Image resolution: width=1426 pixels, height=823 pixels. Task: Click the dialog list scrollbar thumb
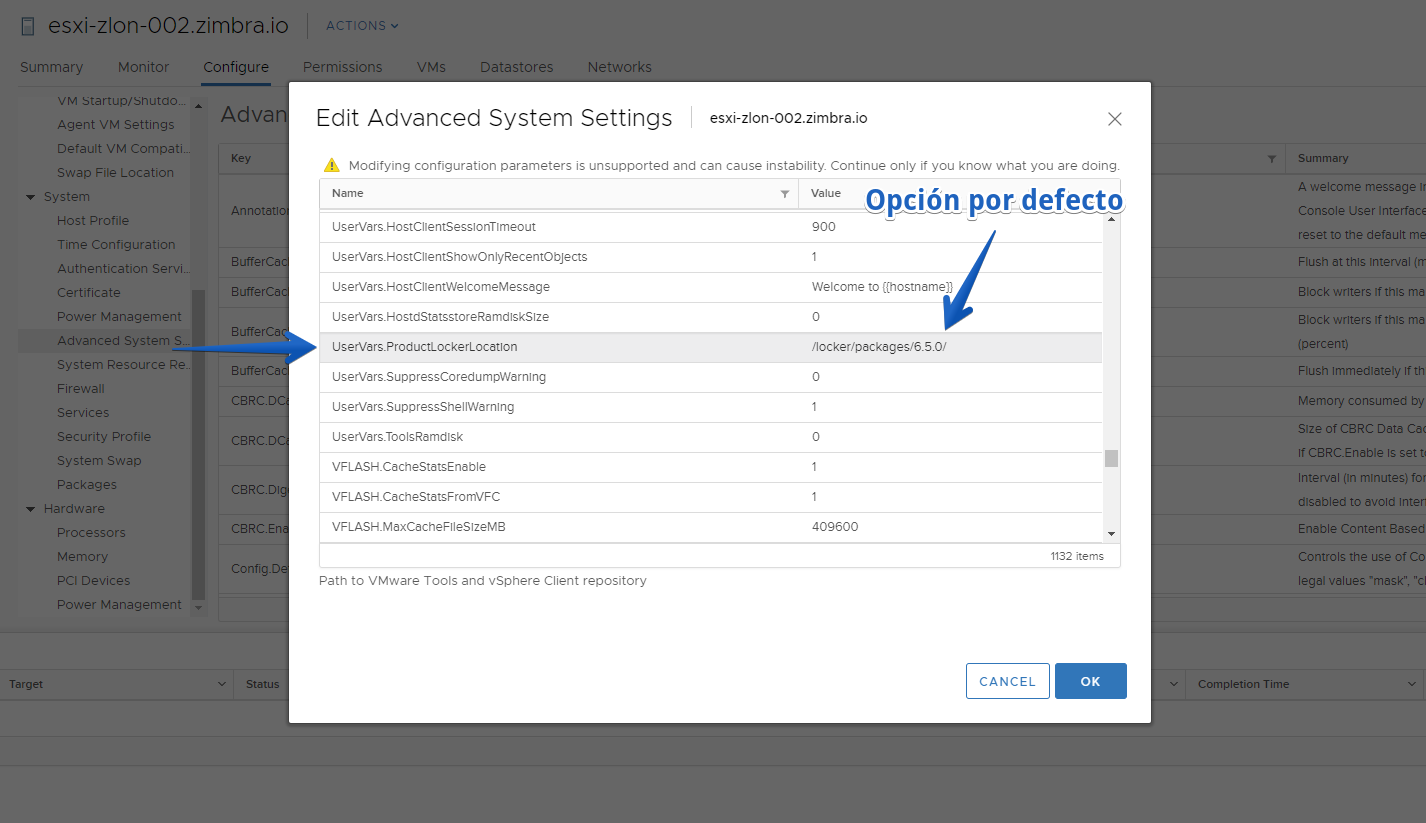1111,459
